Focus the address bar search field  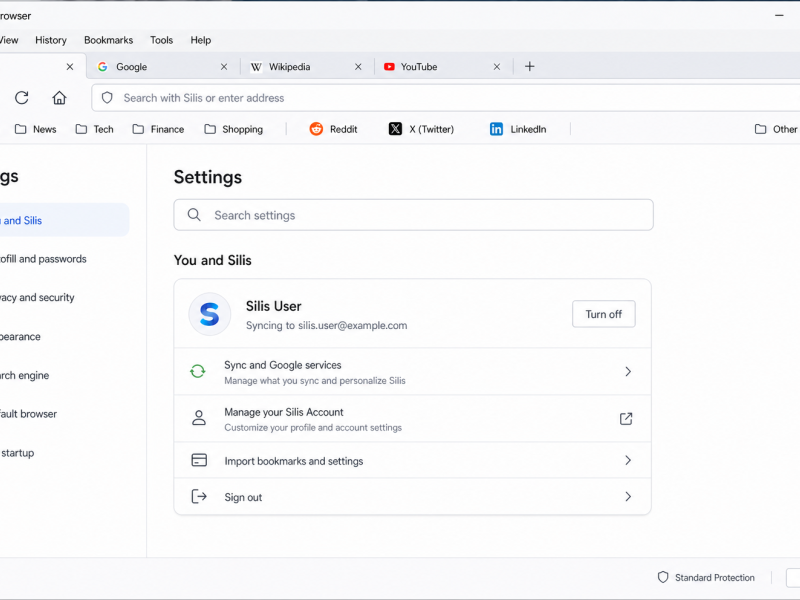click(x=445, y=97)
